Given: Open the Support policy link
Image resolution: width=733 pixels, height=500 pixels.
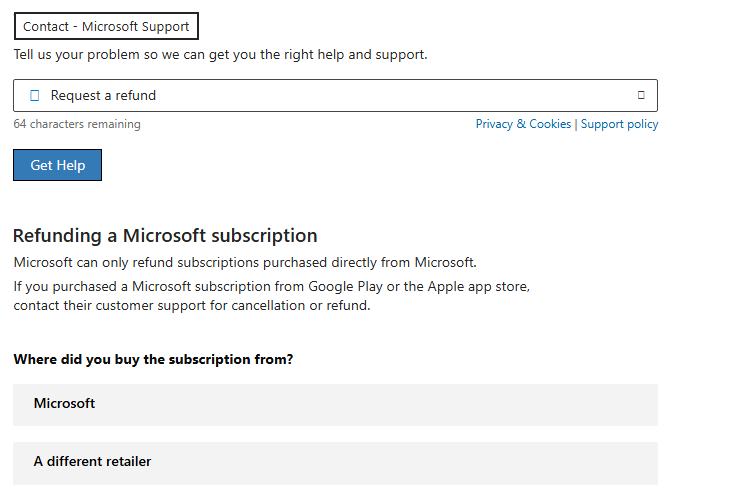Looking at the screenshot, I should 619,124.
